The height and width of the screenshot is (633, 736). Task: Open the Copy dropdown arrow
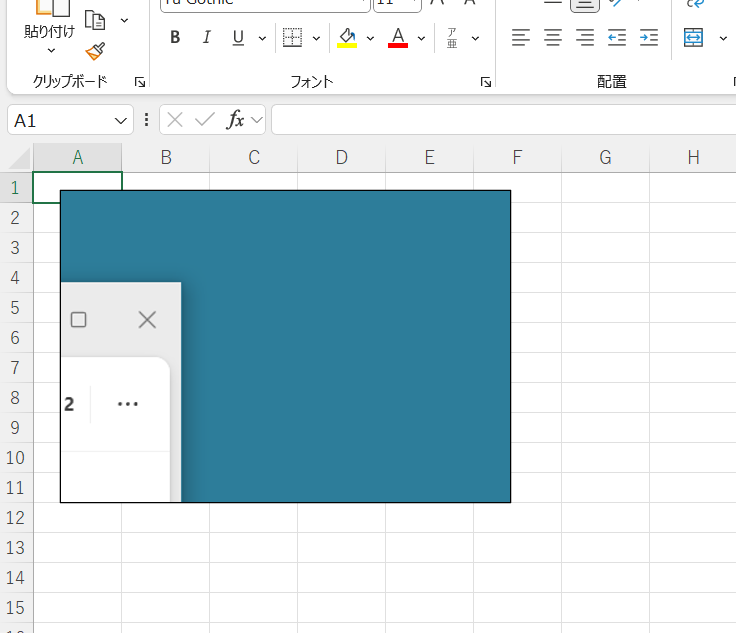(124, 20)
